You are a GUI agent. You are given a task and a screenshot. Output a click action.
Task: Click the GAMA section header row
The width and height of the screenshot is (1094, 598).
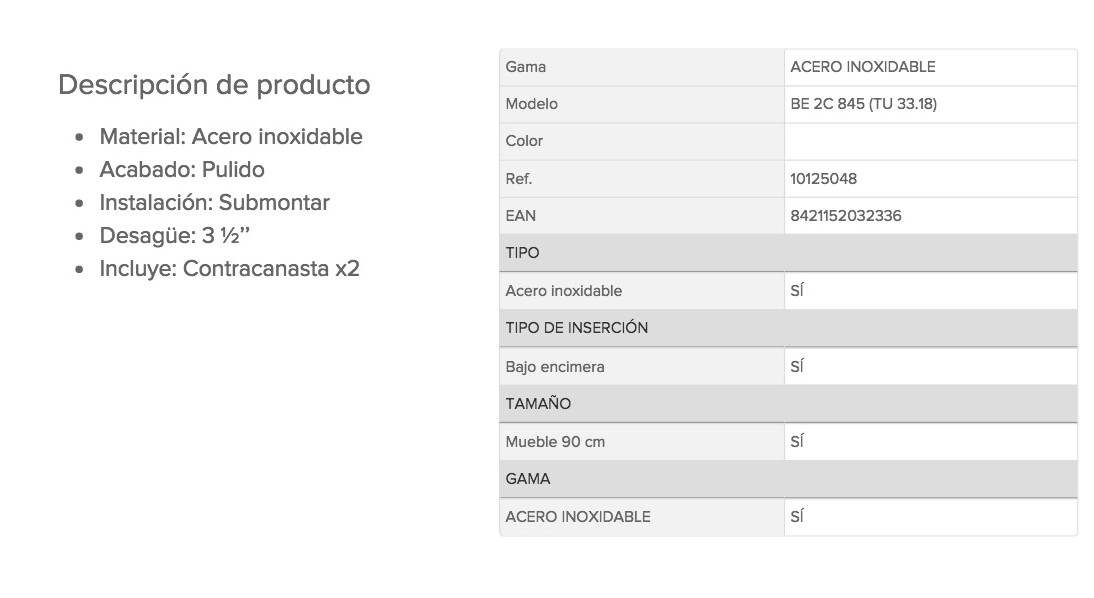[788, 479]
